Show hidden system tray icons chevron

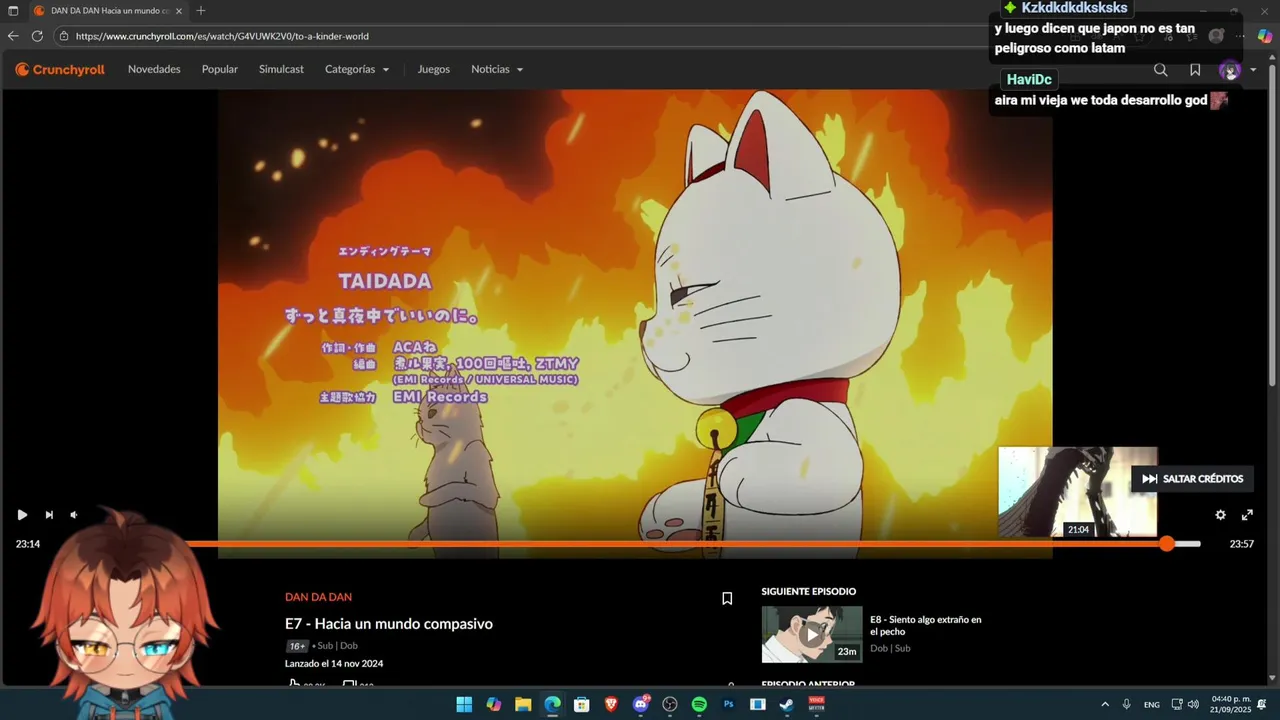(x=1105, y=704)
